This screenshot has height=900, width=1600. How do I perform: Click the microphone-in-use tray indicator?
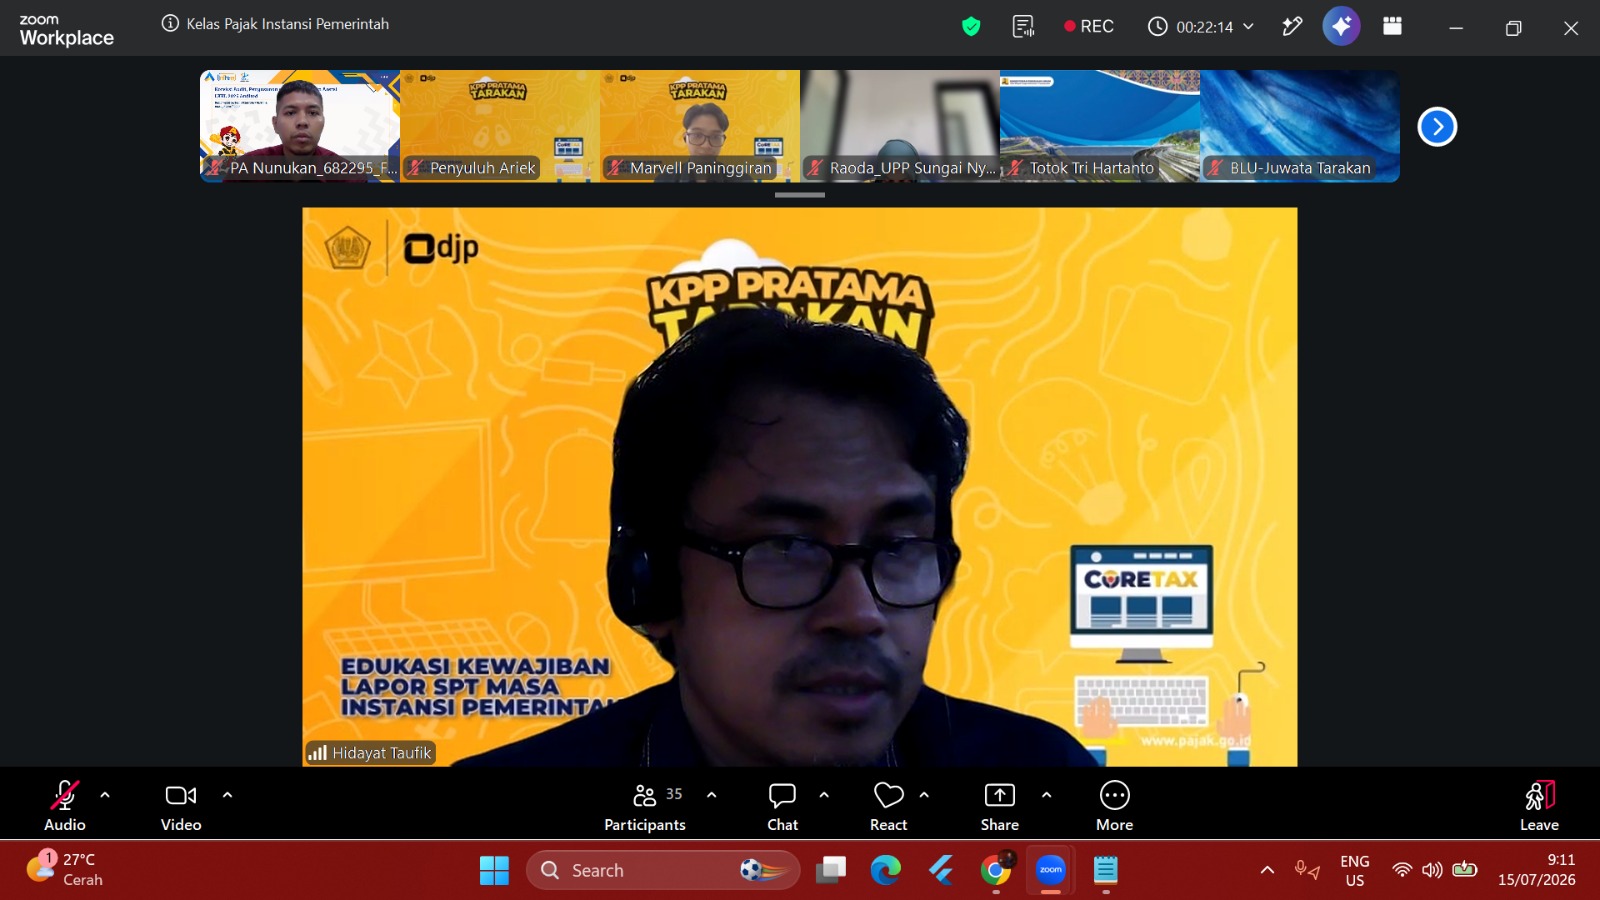click(1307, 870)
